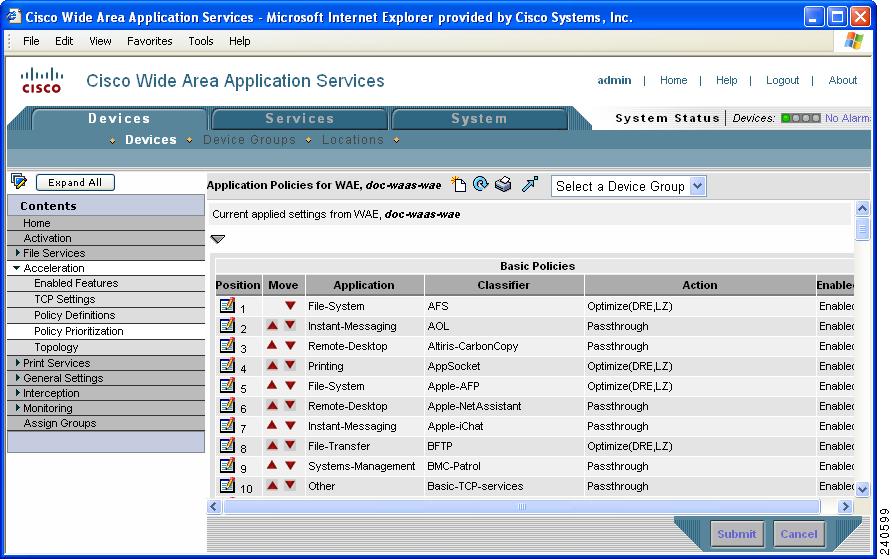The height and width of the screenshot is (559, 892).
Task: Collapse the Acceleration section
Action: (x=16, y=268)
